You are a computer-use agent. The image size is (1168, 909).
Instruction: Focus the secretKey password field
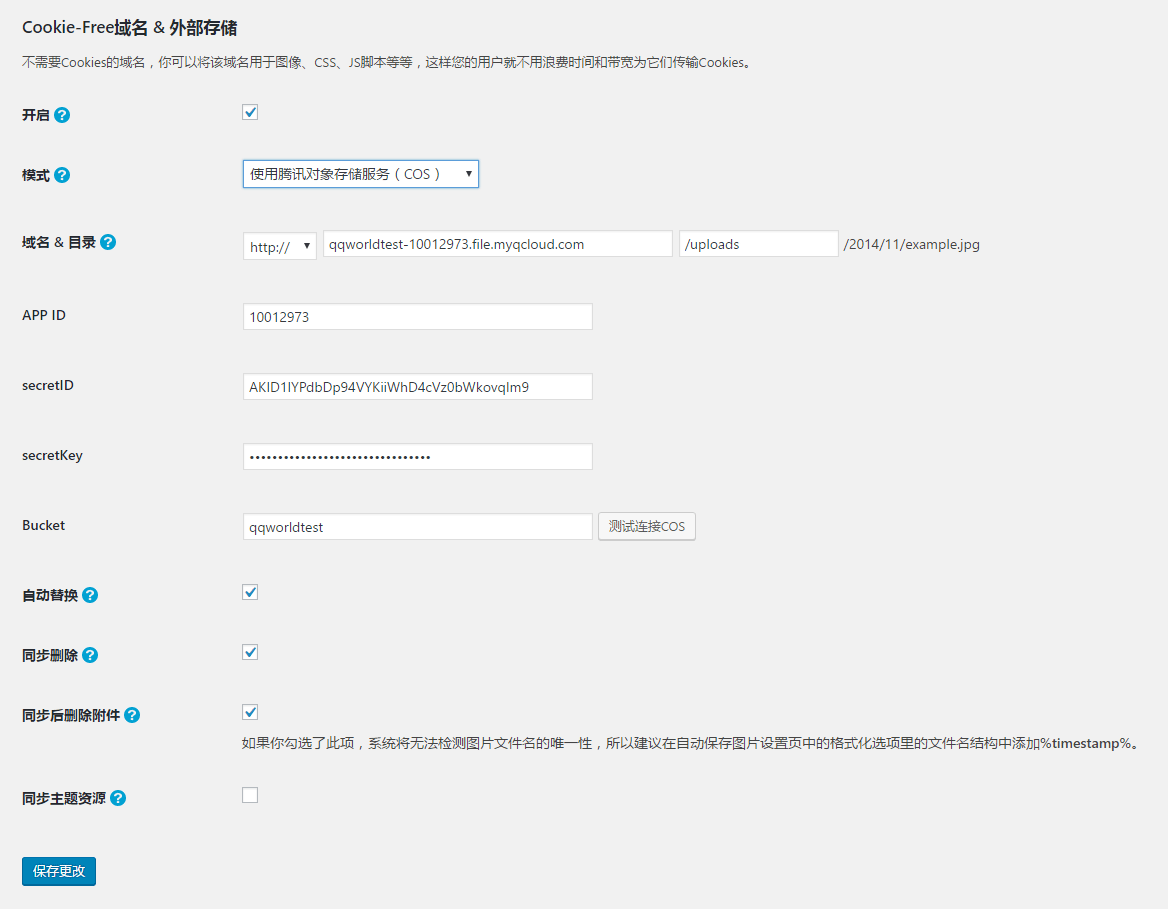point(418,457)
